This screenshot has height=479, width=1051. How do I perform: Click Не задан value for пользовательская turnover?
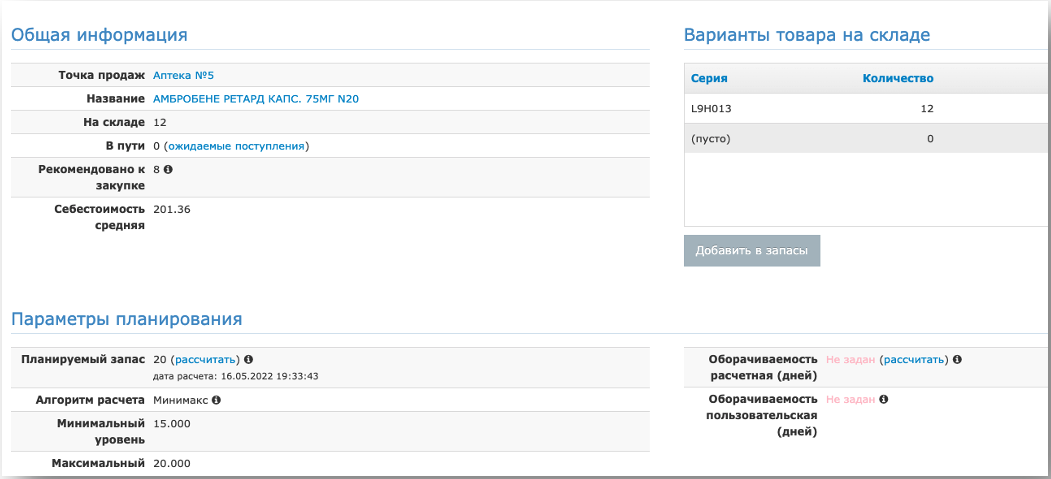(851, 399)
